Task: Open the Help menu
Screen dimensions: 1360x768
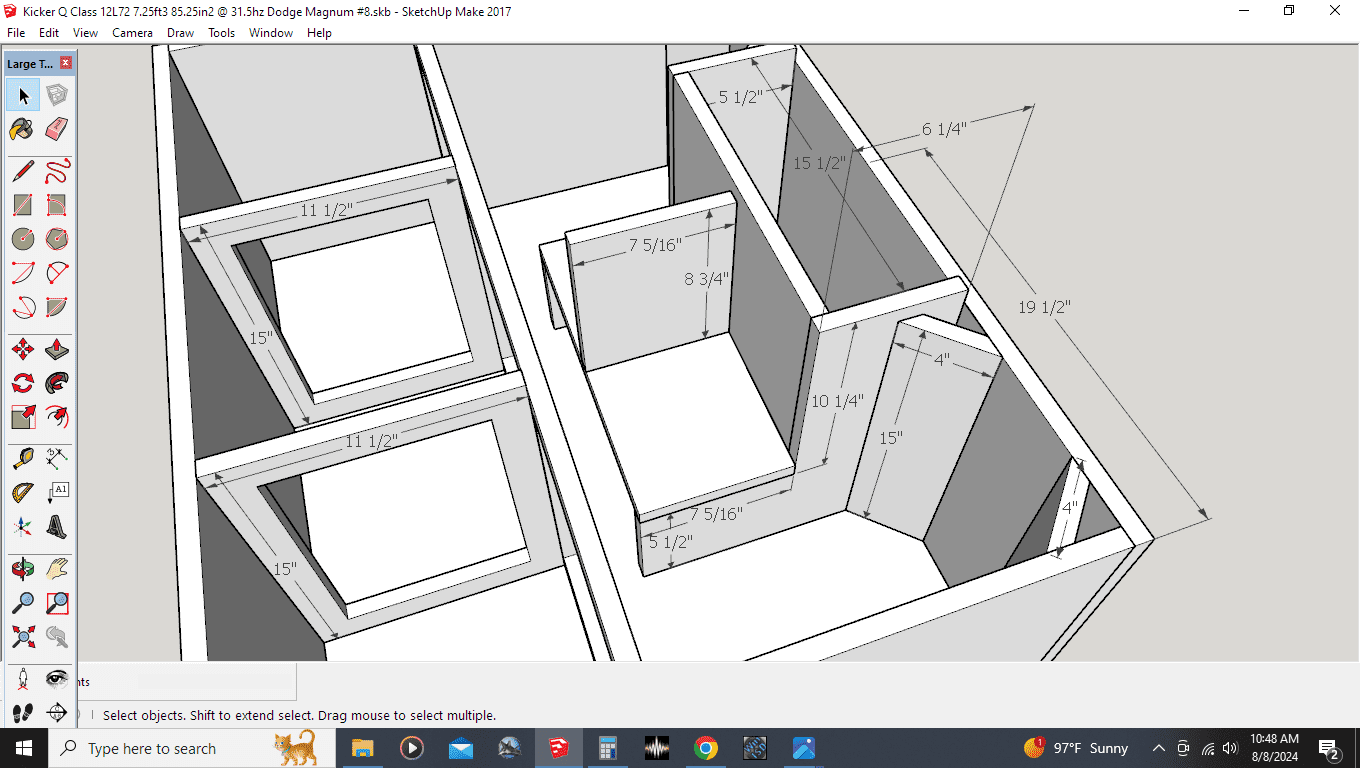Action: coord(319,33)
